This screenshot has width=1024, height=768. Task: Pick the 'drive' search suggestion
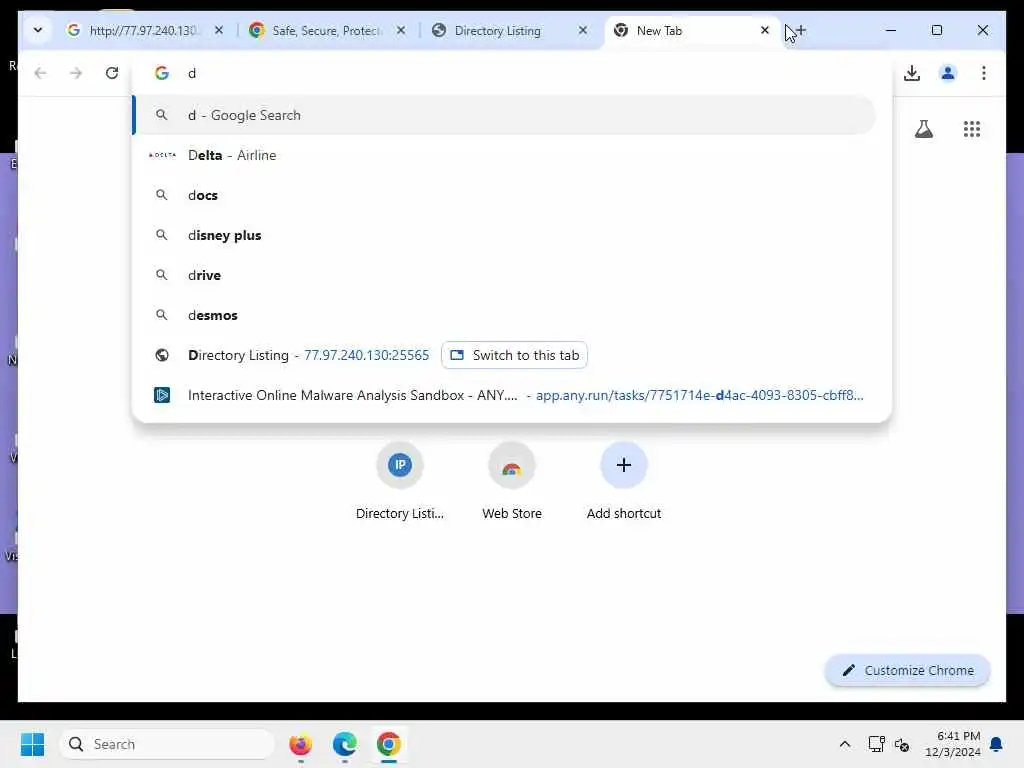[504, 275]
